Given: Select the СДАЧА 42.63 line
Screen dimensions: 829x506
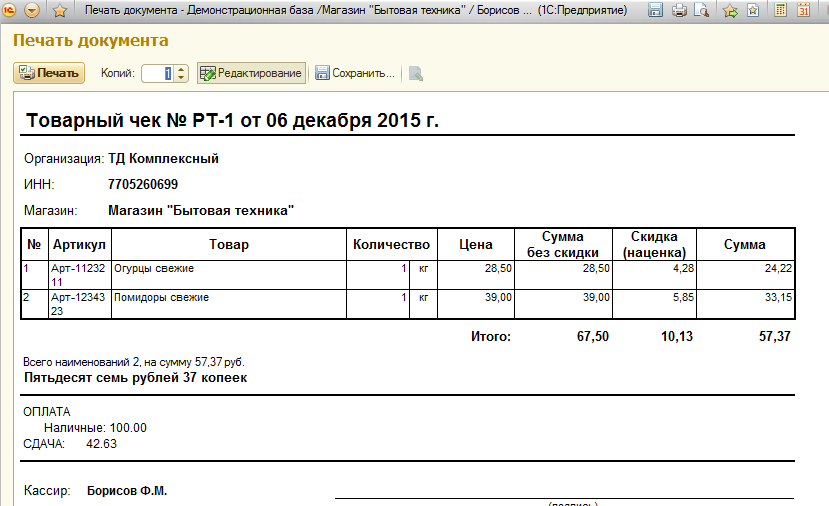Looking at the screenshot, I should tap(70, 444).
